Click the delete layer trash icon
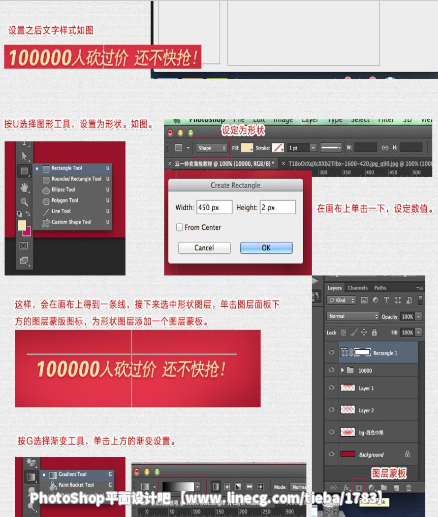The image size is (438, 517). [x=409, y=488]
